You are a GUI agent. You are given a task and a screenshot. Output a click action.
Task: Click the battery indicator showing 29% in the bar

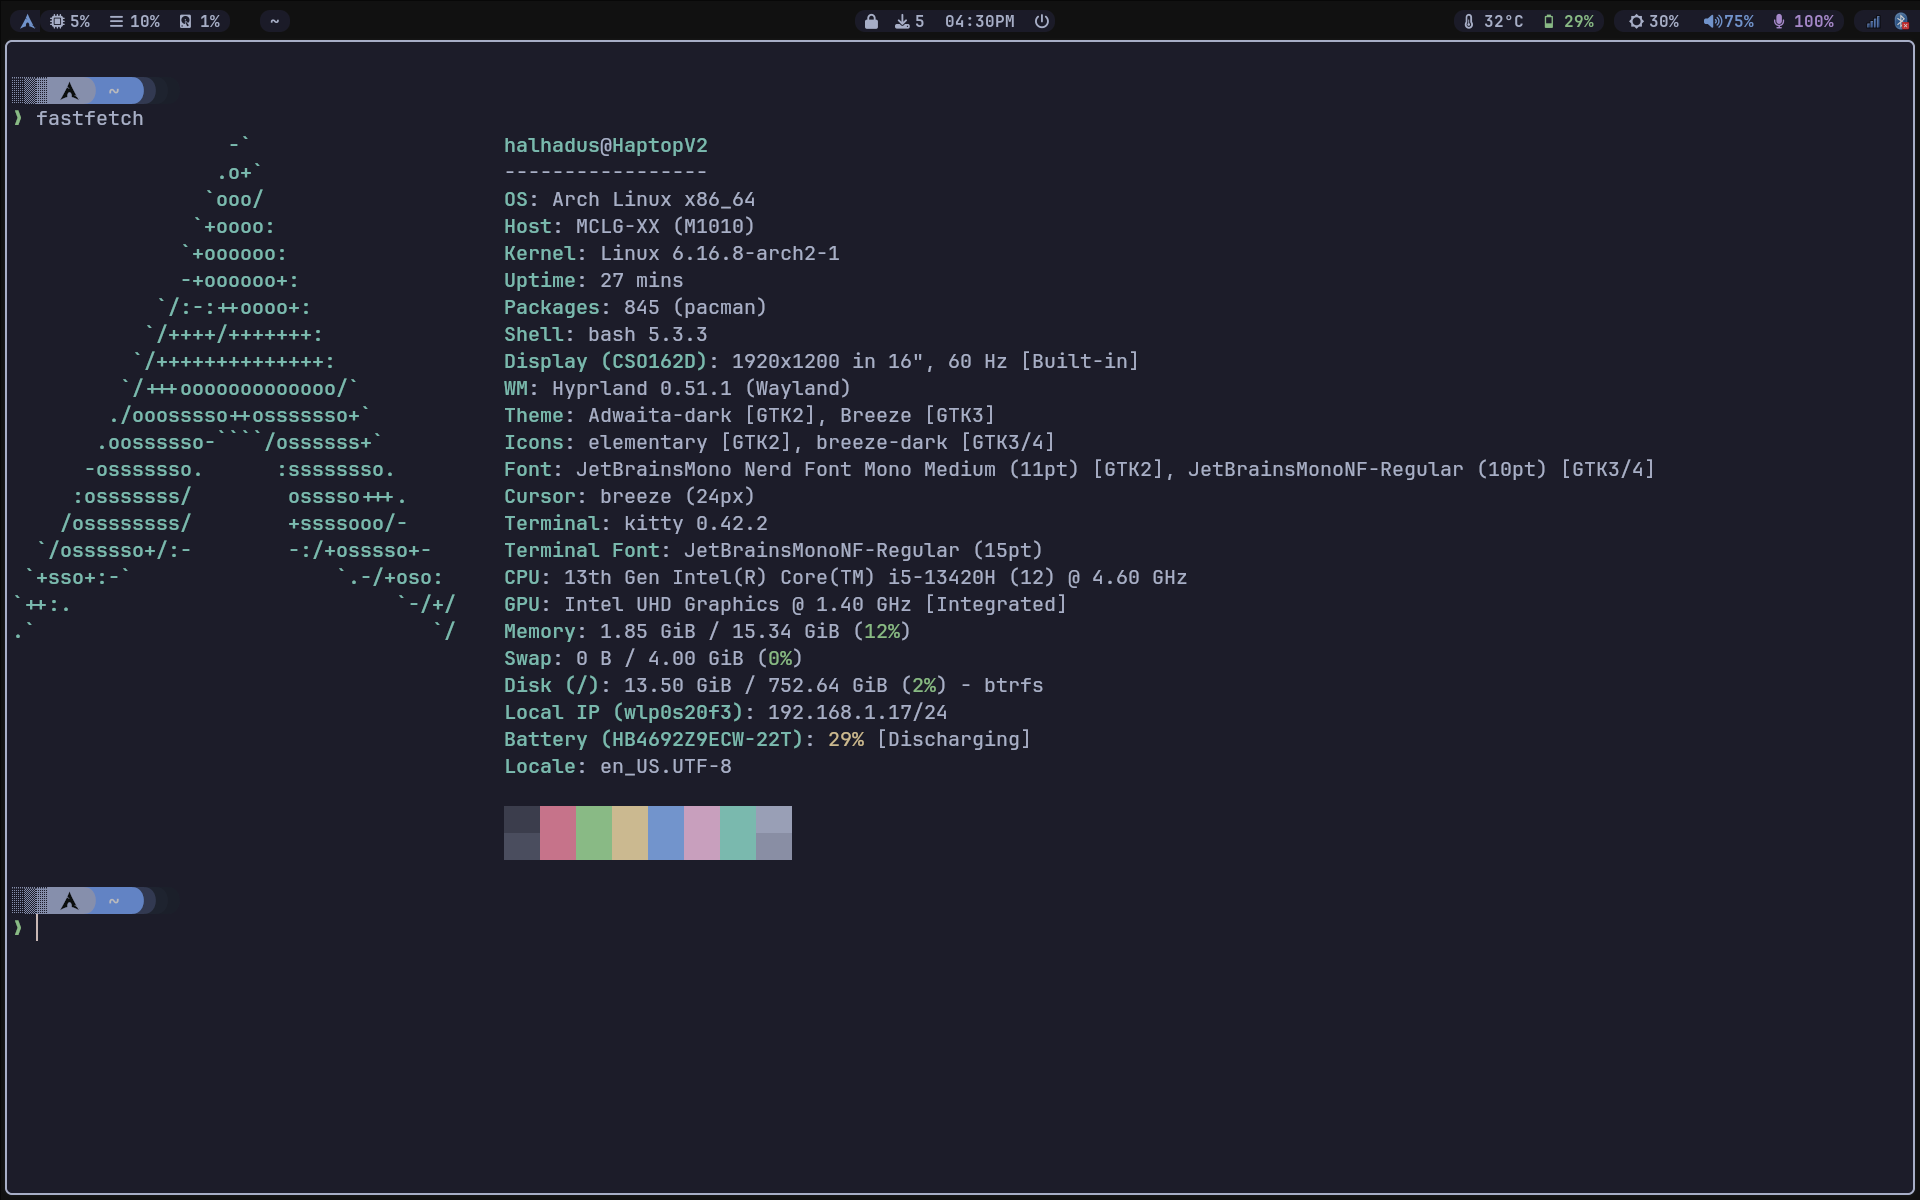click(x=1569, y=21)
